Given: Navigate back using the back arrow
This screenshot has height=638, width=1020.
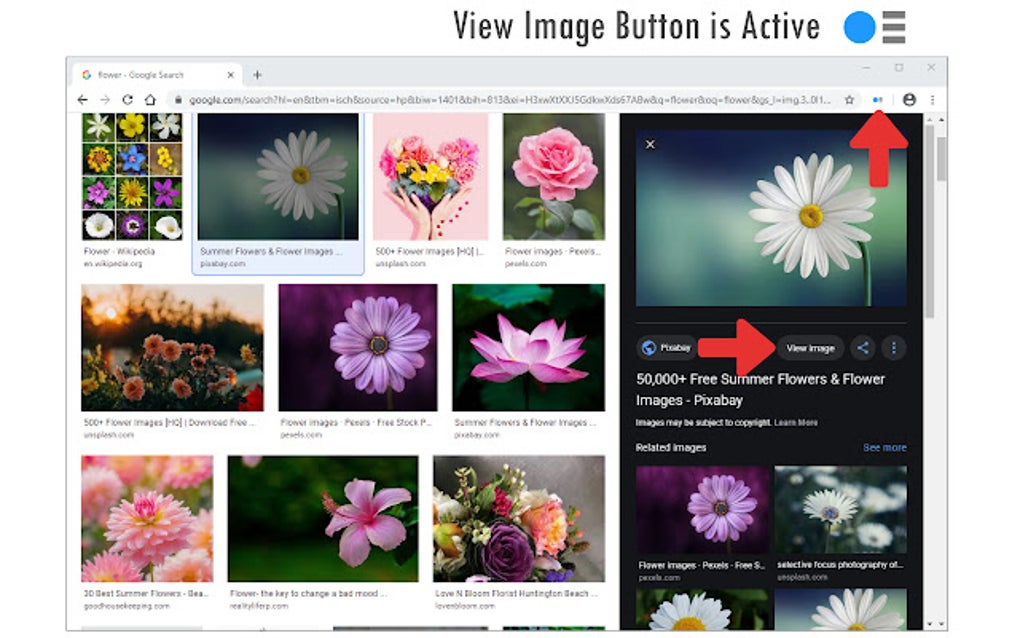Looking at the screenshot, I should click(82, 99).
